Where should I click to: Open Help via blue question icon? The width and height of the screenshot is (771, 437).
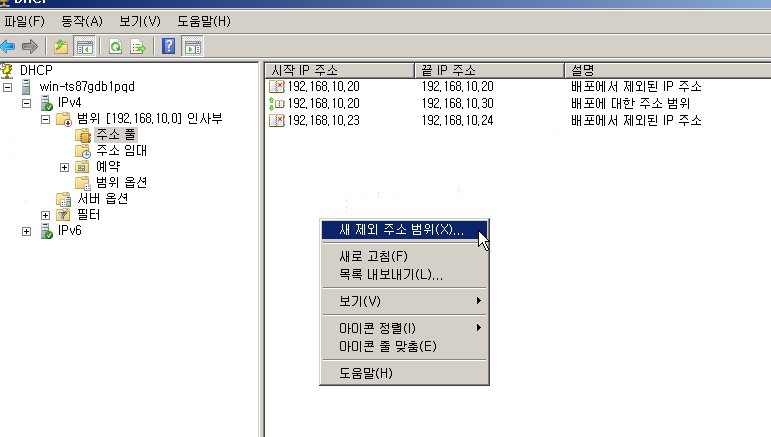(x=169, y=47)
